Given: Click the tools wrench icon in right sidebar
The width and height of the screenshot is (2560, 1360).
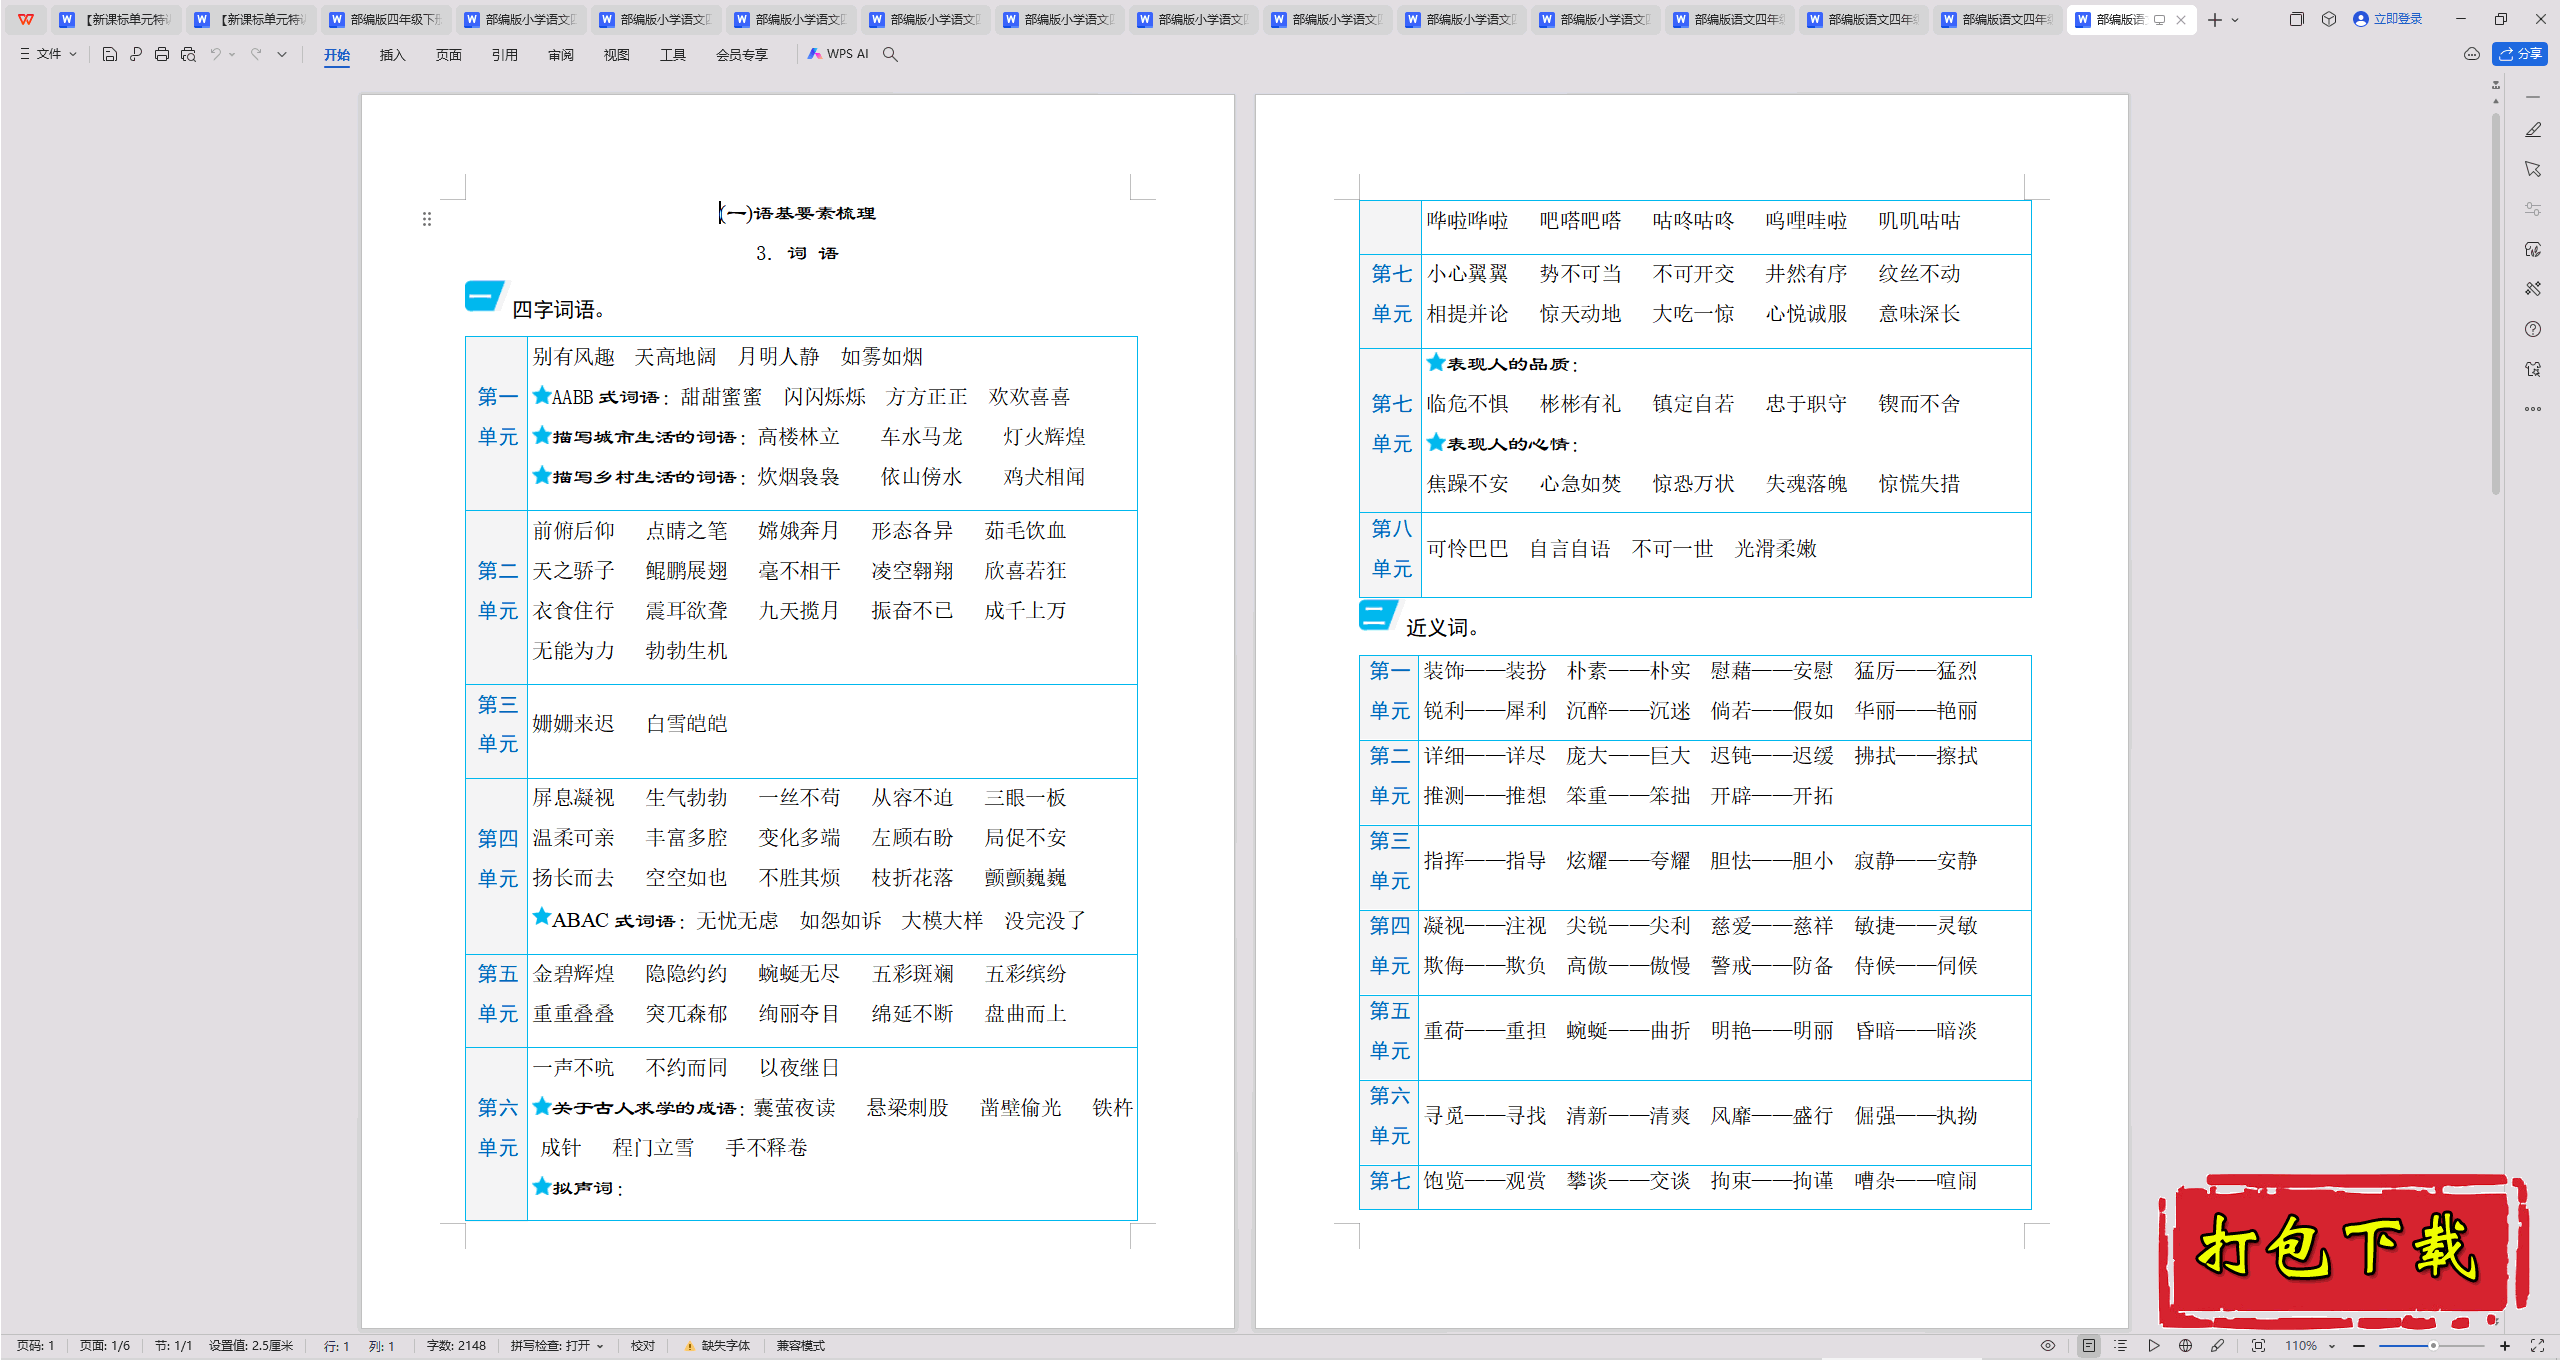Looking at the screenshot, I should click(x=2533, y=289).
